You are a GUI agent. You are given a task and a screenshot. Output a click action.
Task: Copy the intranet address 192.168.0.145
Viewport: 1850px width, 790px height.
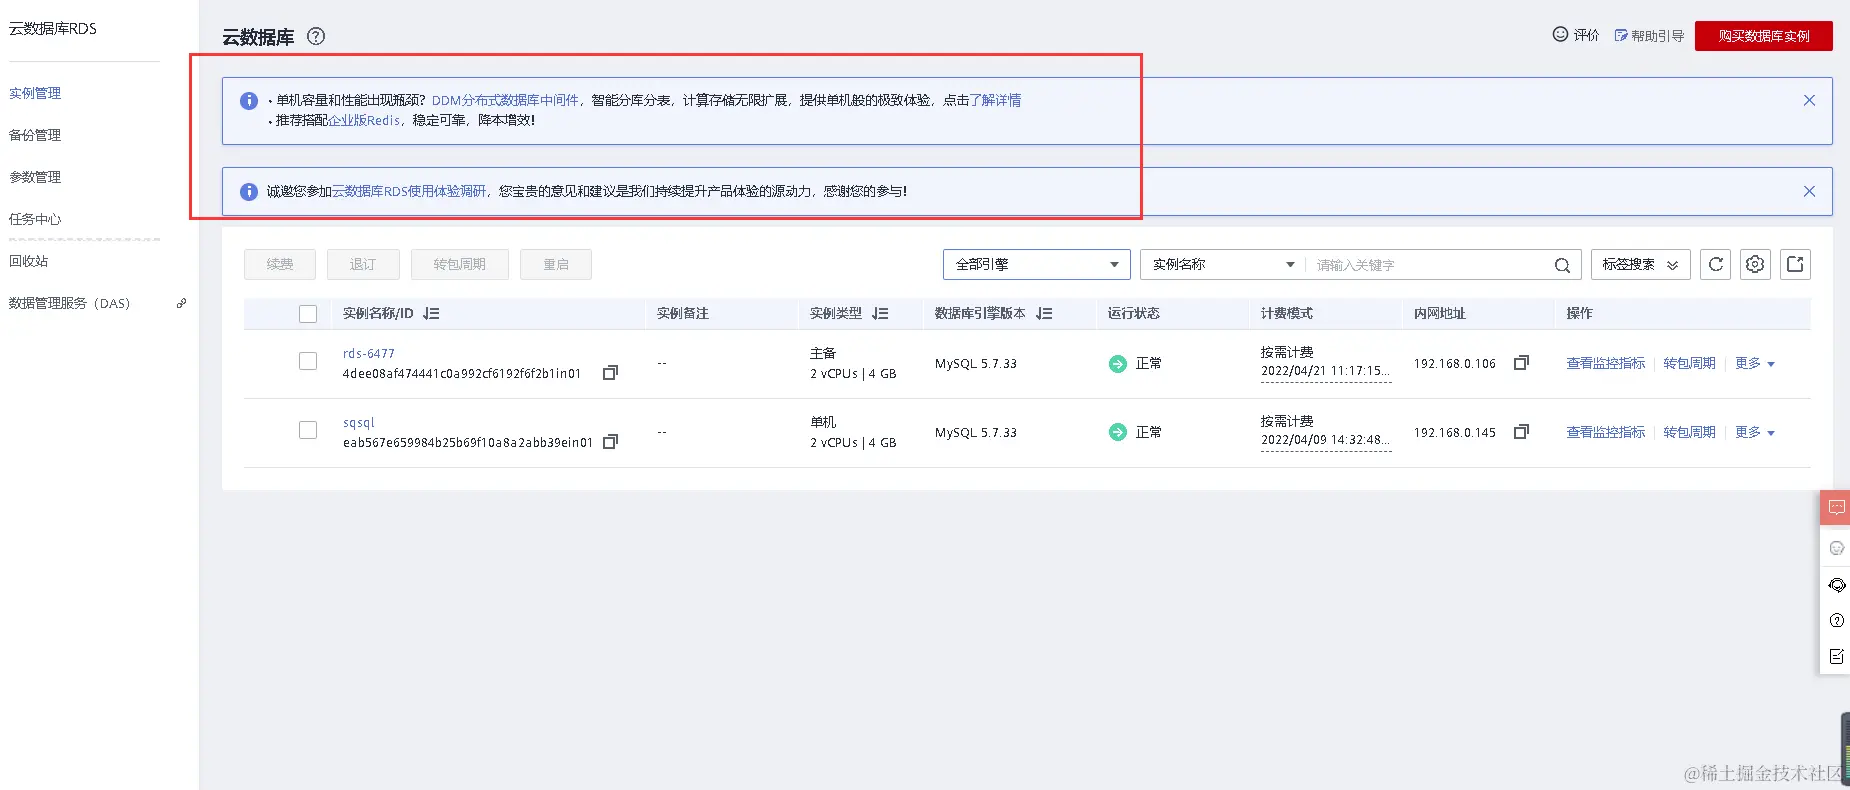coord(1521,432)
